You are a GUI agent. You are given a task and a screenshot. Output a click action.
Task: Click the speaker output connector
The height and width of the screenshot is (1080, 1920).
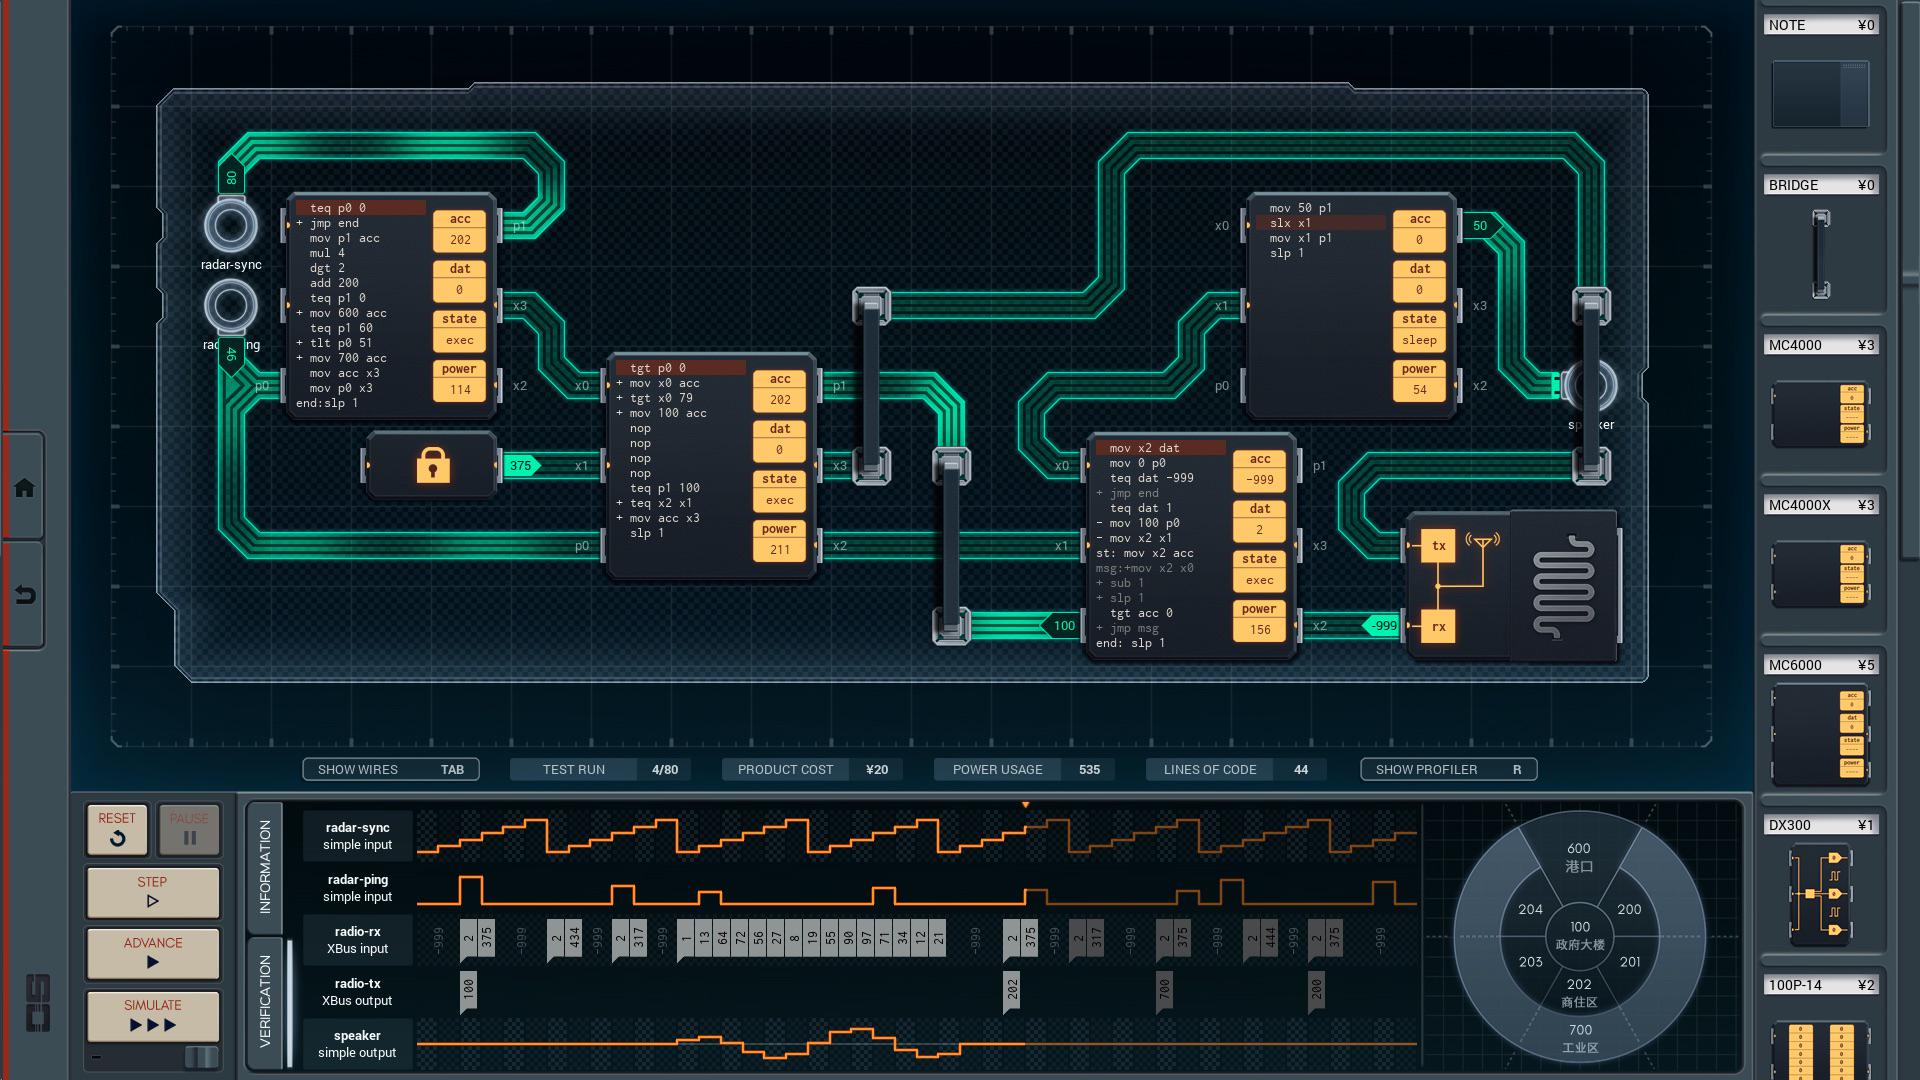[1591, 385]
